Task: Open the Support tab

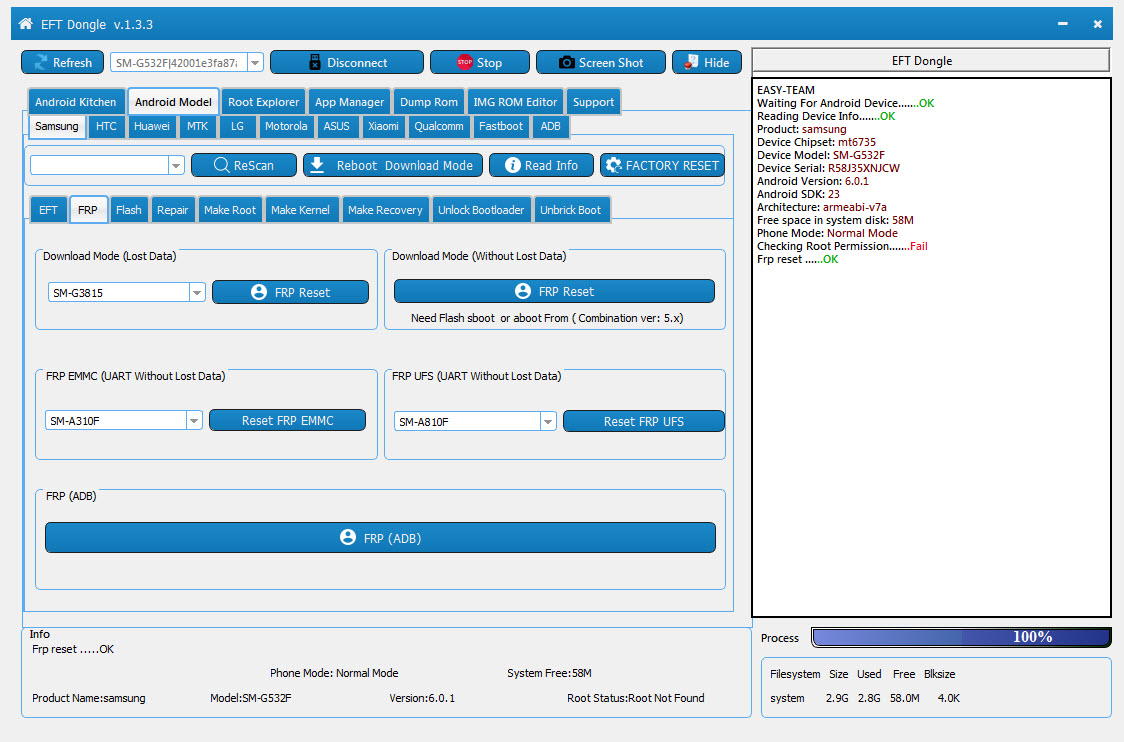Action: click(594, 102)
